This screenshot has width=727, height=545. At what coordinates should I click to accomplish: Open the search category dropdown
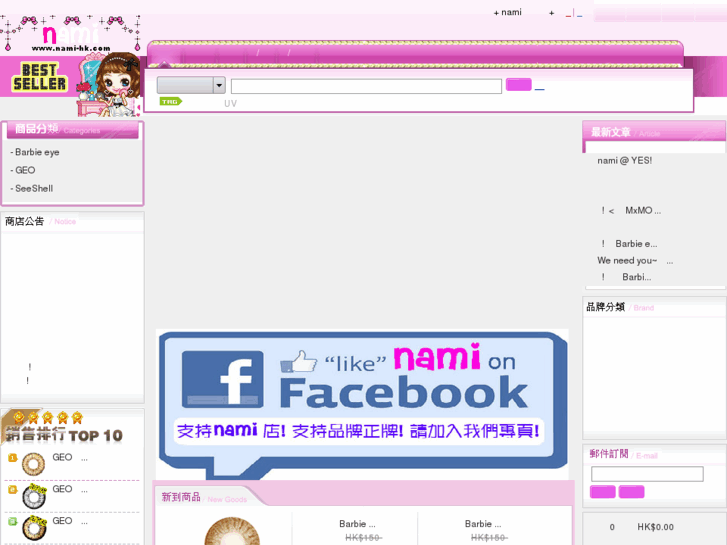click(191, 85)
